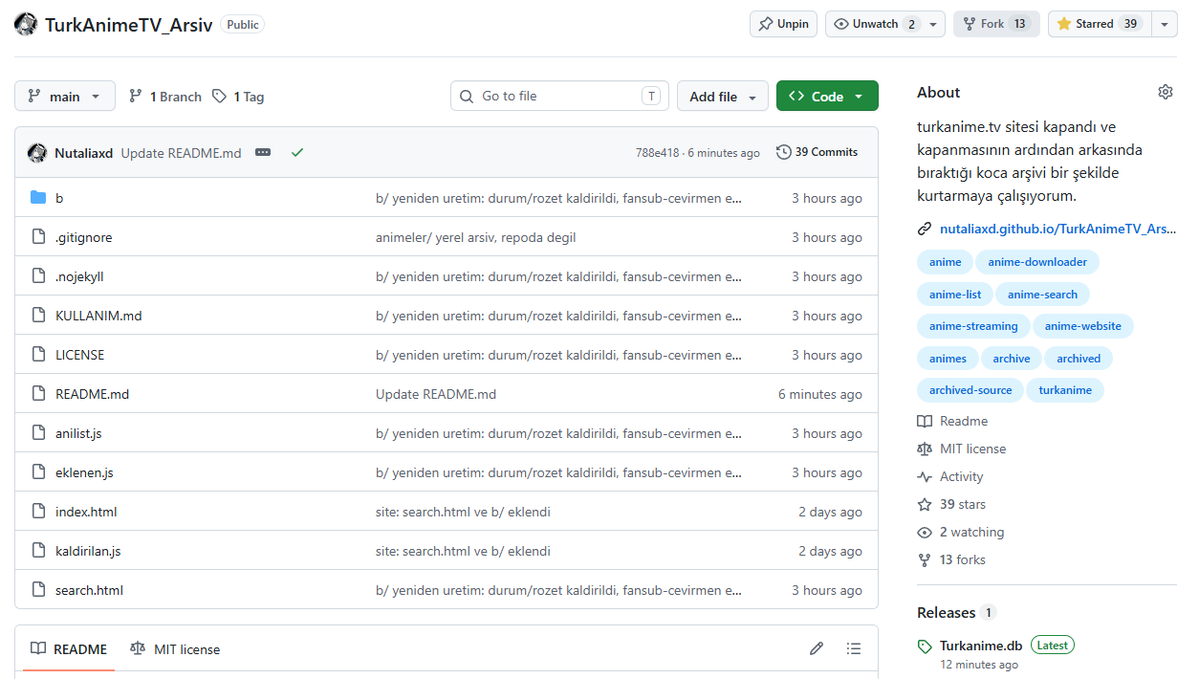This screenshot has width=1199, height=679.
Task: Click the history clock icon by 39 Commits
Action: click(x=783, y=152)
